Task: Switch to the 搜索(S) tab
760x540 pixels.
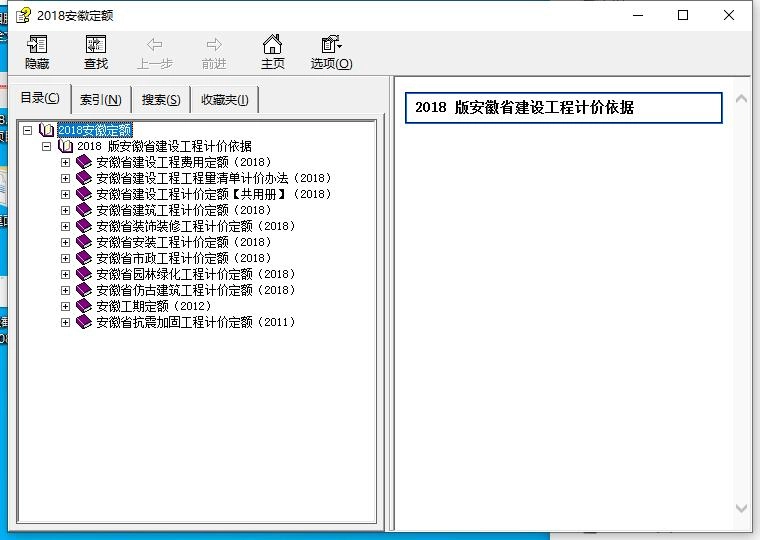Action: tap(161, 99)
